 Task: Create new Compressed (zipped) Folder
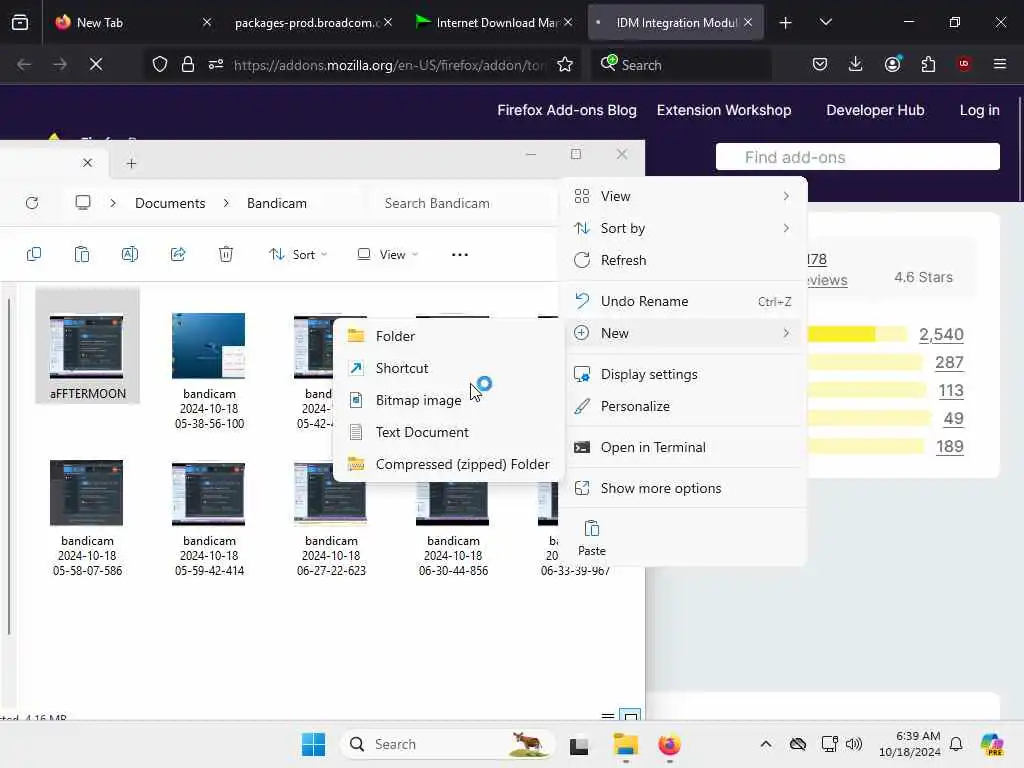(x=449, y=464)
